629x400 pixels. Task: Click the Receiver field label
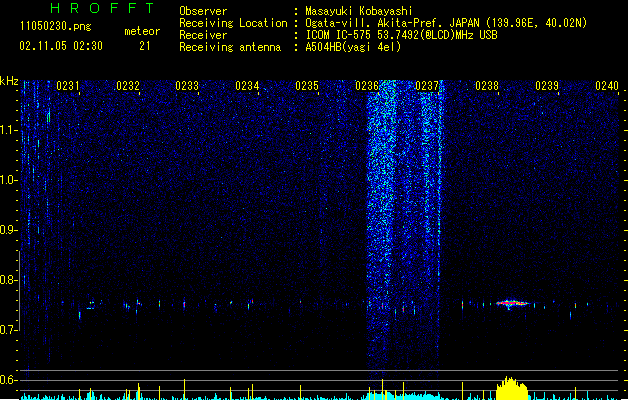(203, 35)
